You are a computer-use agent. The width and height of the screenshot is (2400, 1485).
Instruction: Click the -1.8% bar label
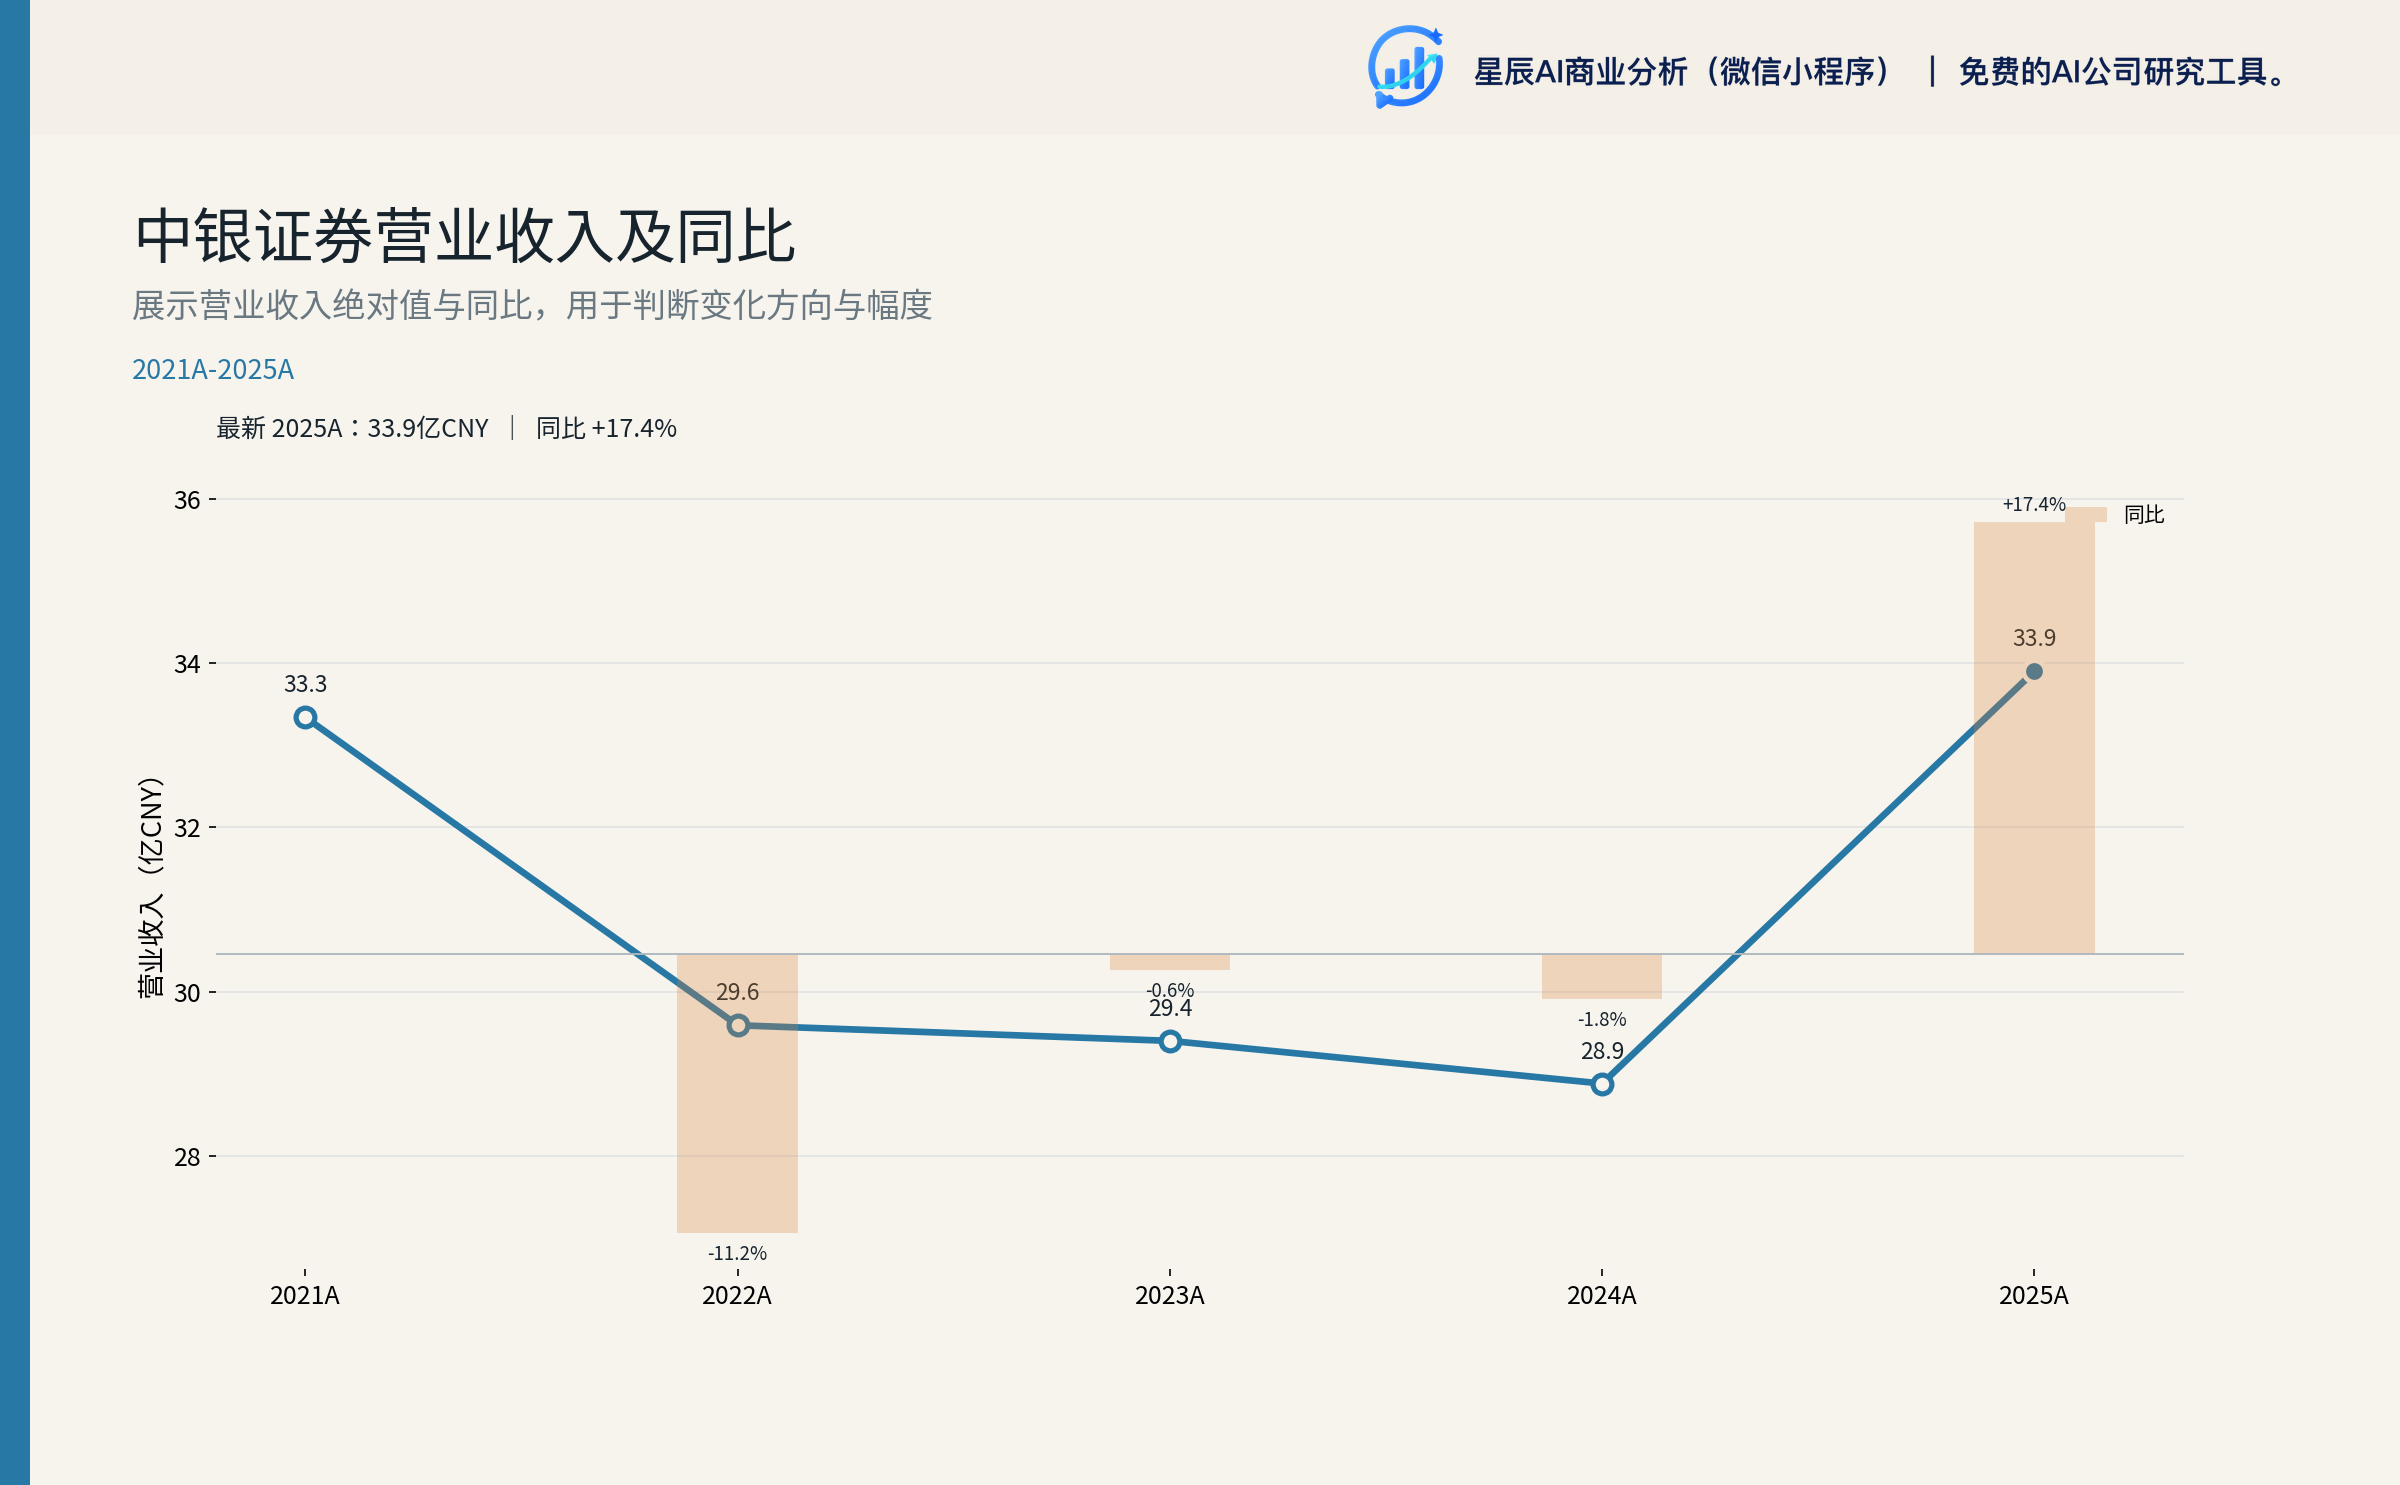click(x=1602, y=1019)
